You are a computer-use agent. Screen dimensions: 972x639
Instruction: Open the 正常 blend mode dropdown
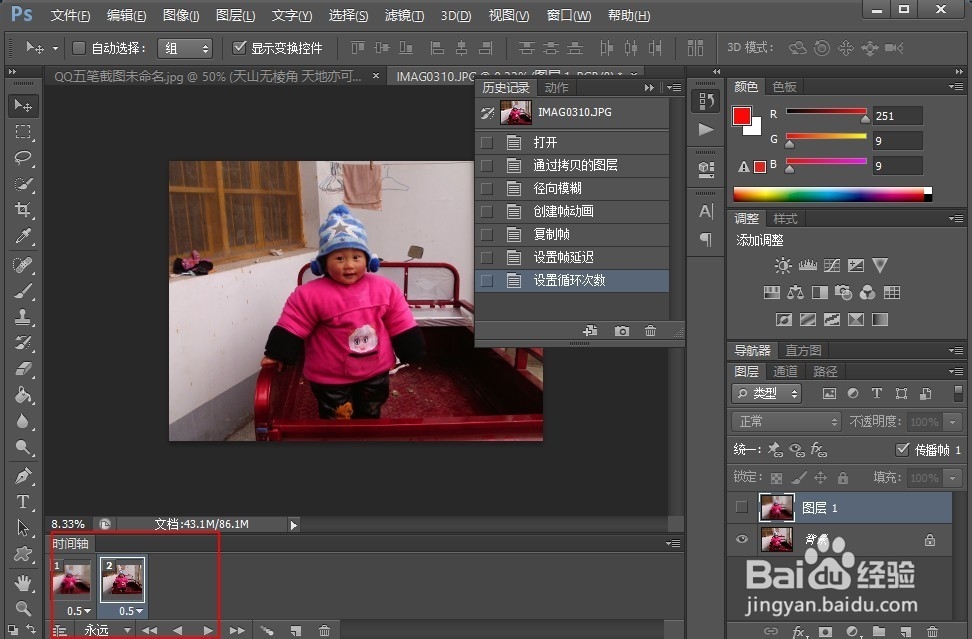tap(785, 421)
